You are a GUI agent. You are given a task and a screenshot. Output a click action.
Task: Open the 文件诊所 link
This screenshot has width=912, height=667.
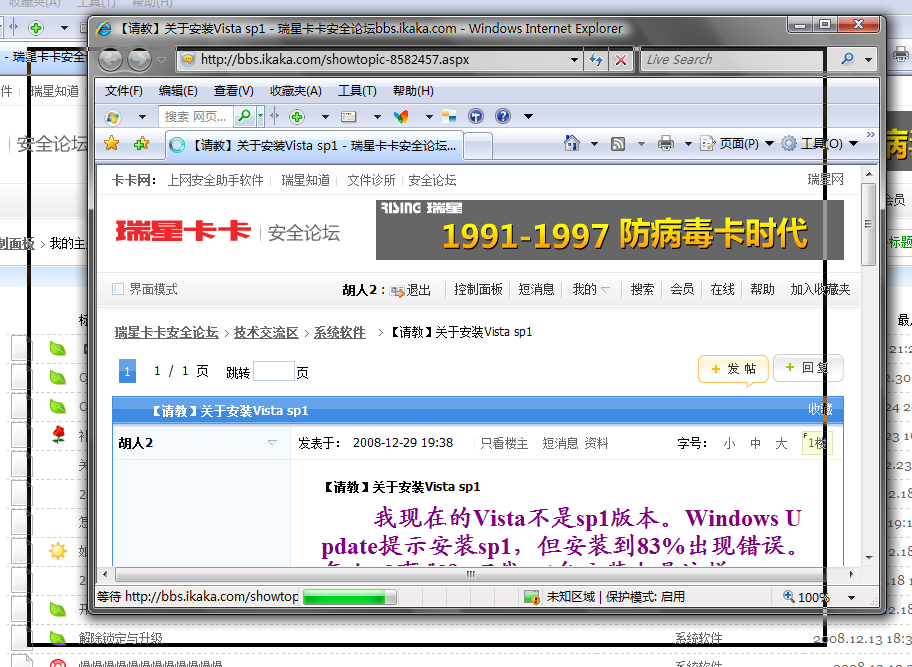click(x=371, y=180)
